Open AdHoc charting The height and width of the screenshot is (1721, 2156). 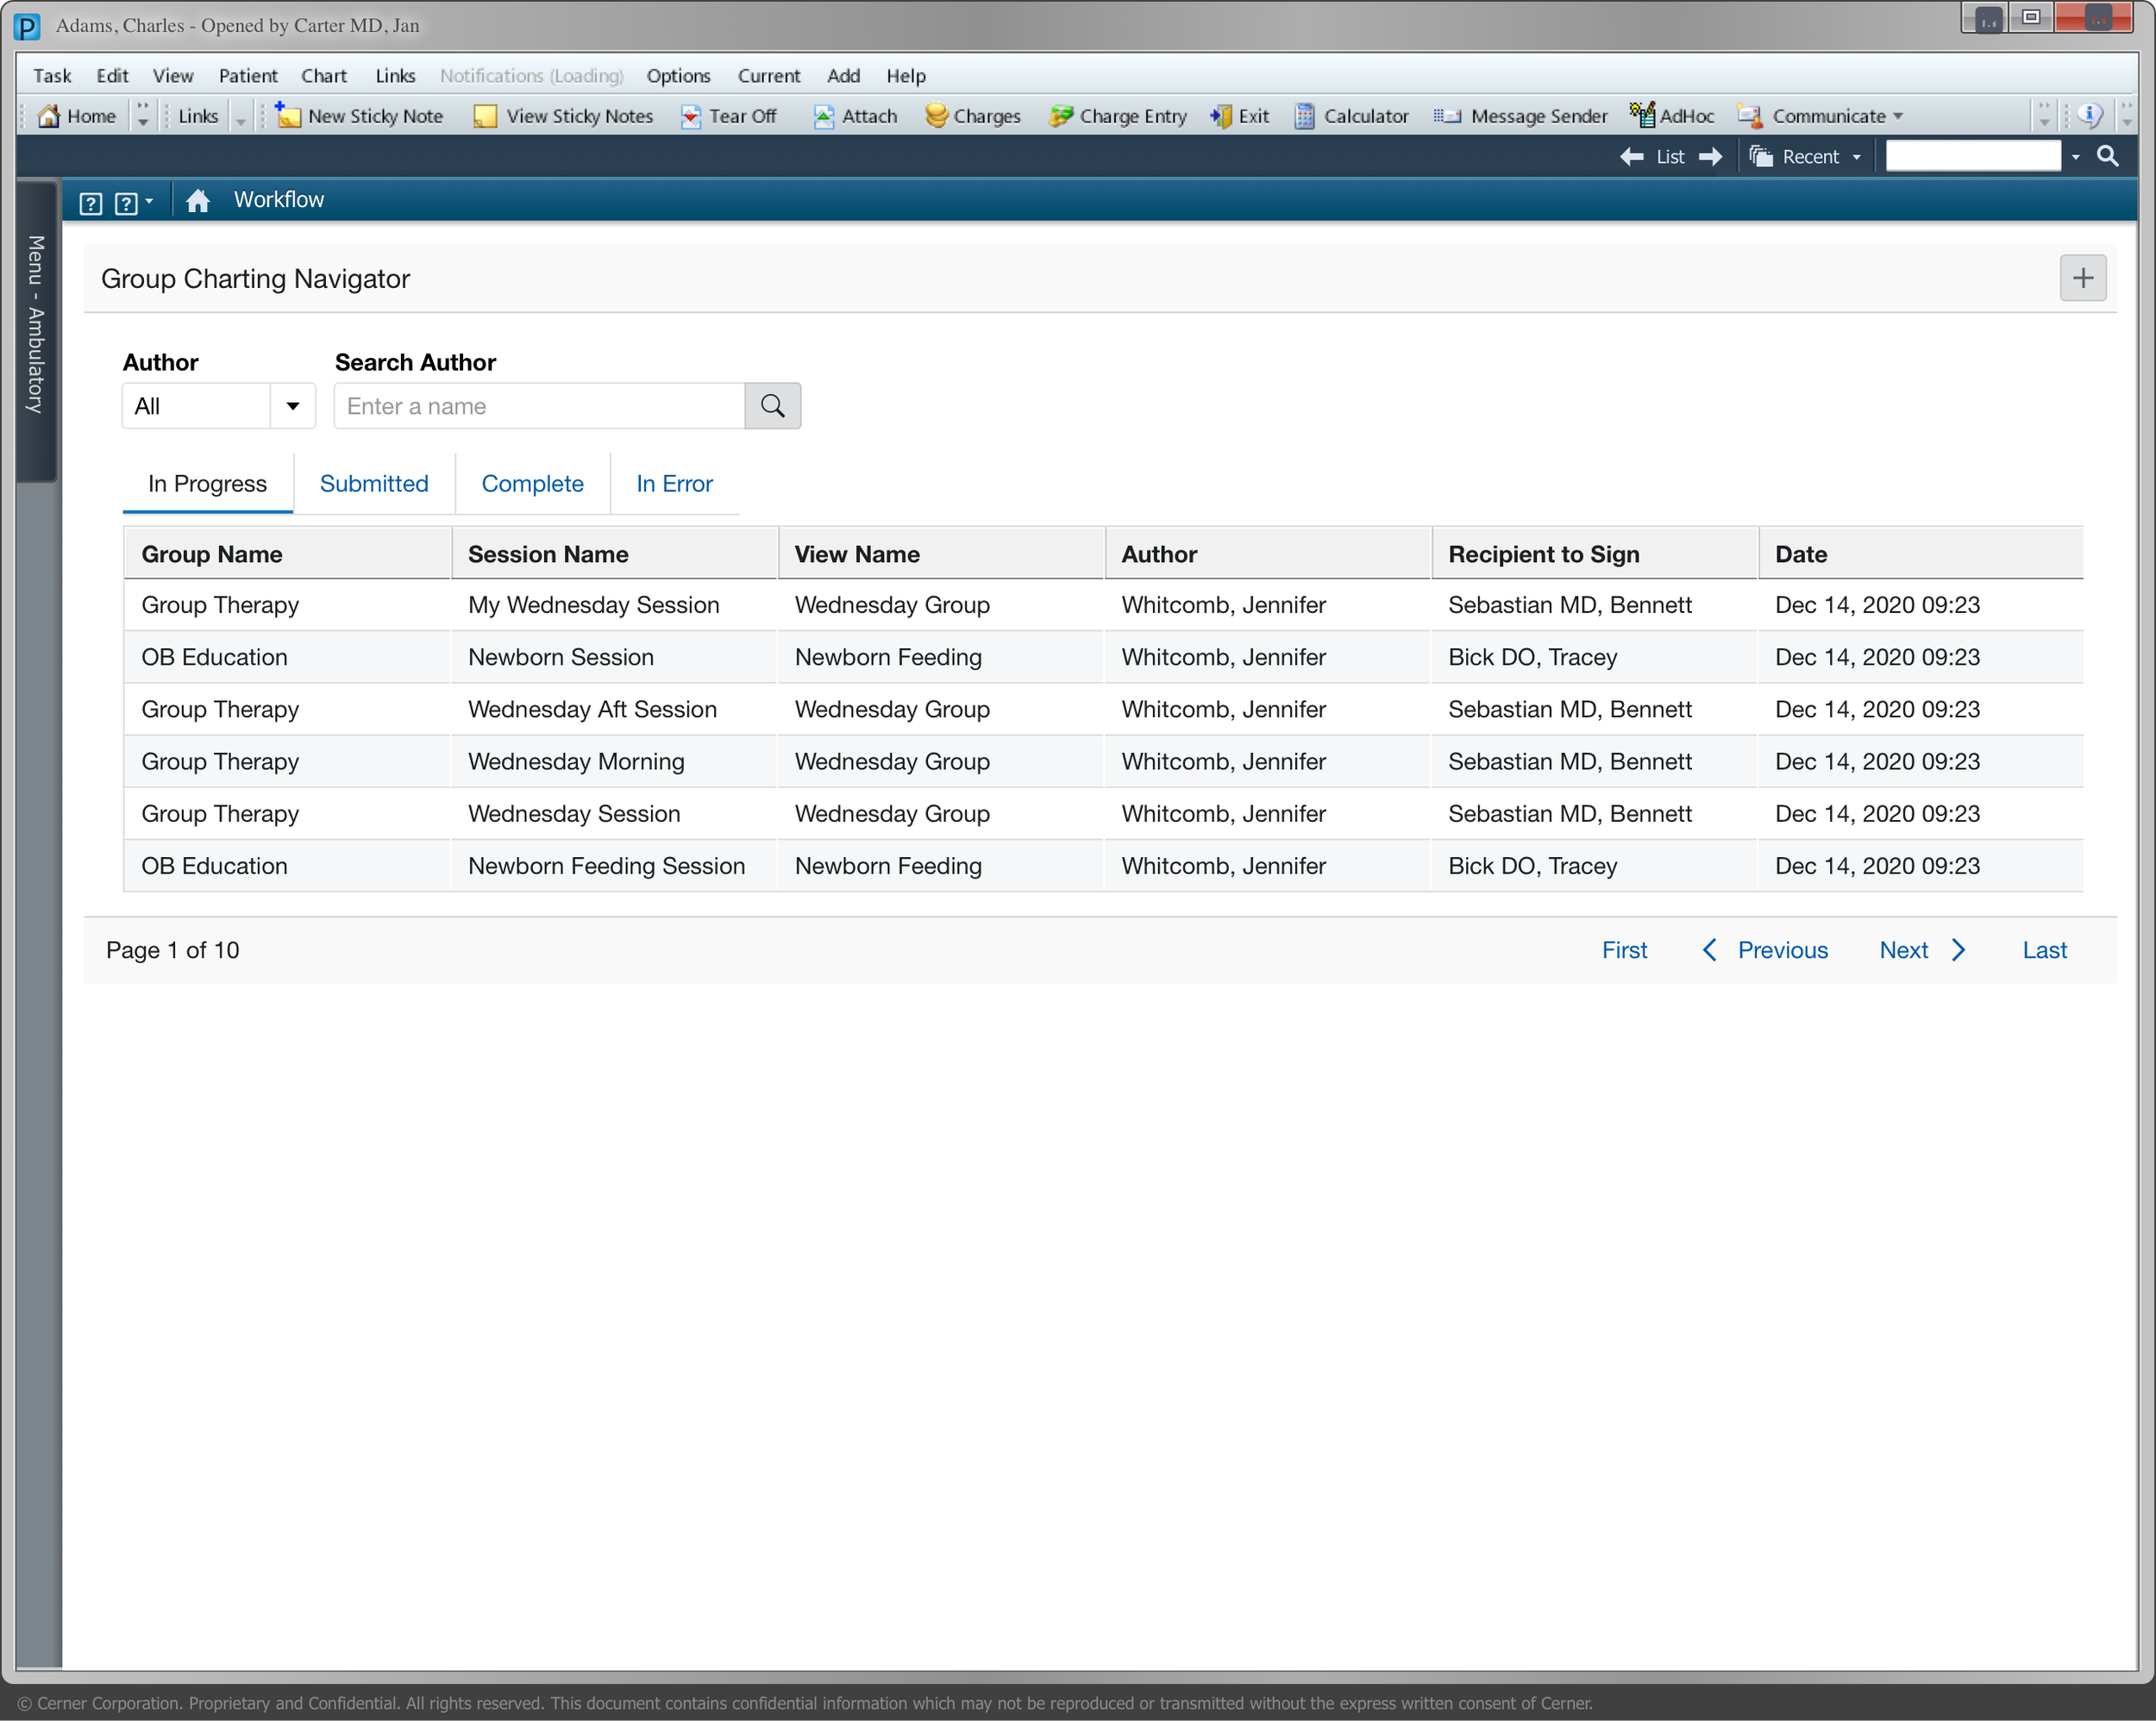click(x=1671, y=116)
